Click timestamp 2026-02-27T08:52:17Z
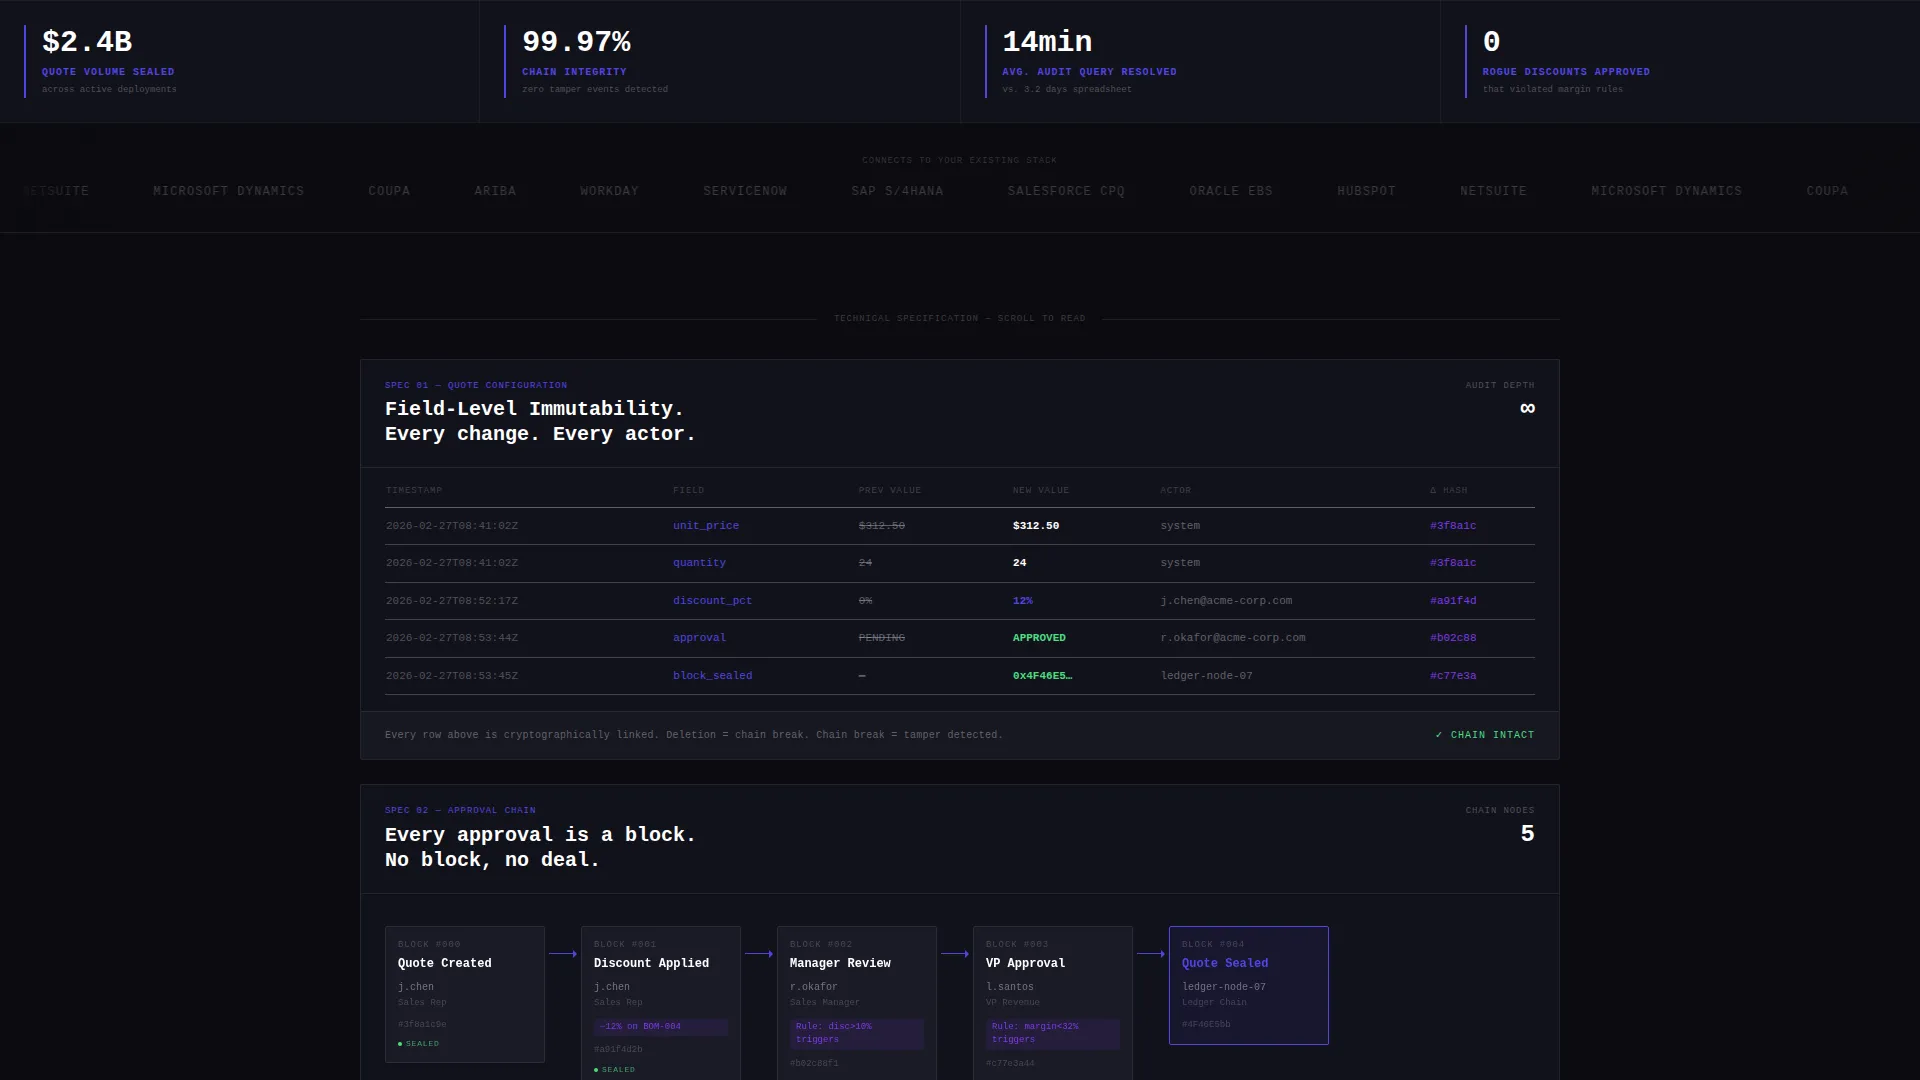The image size is (1920, 1080). 452,601
